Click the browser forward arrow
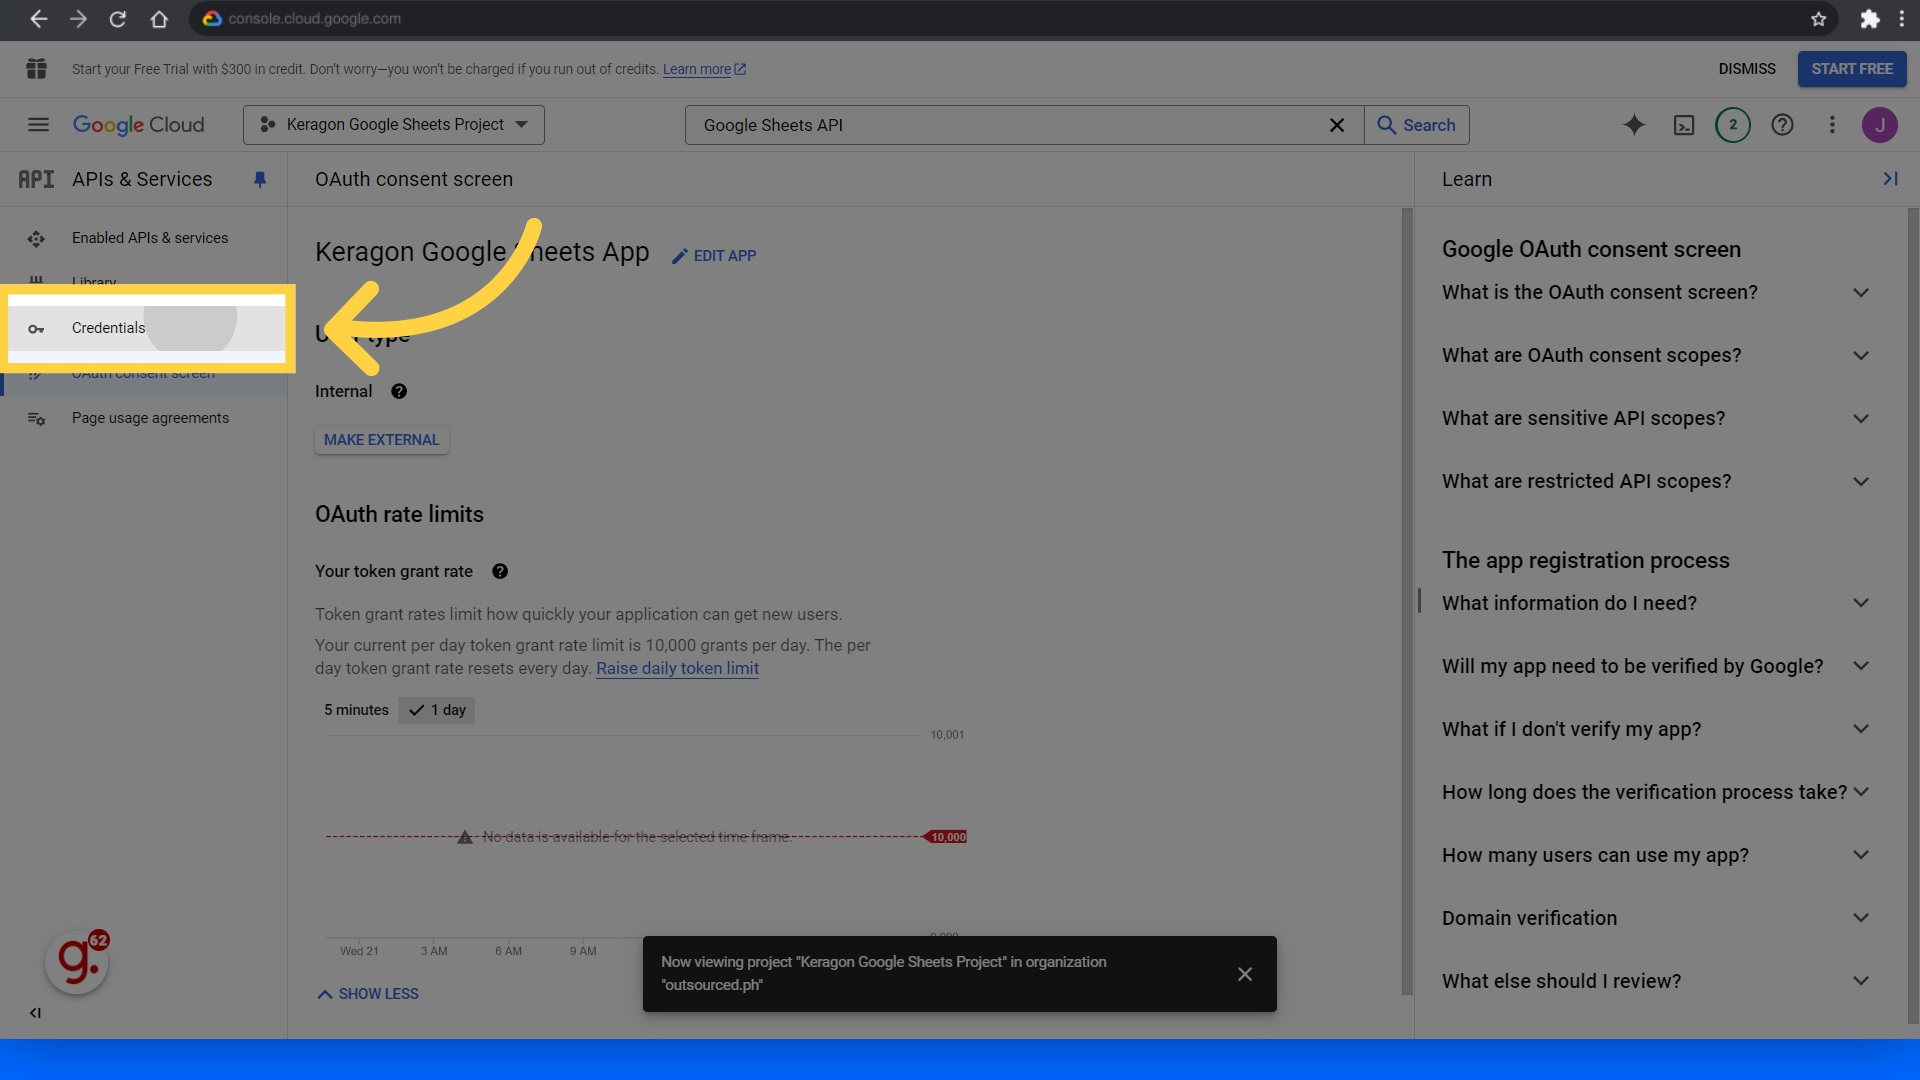The height and width of the screenshot is (1080, 1920). click(78, 19)
